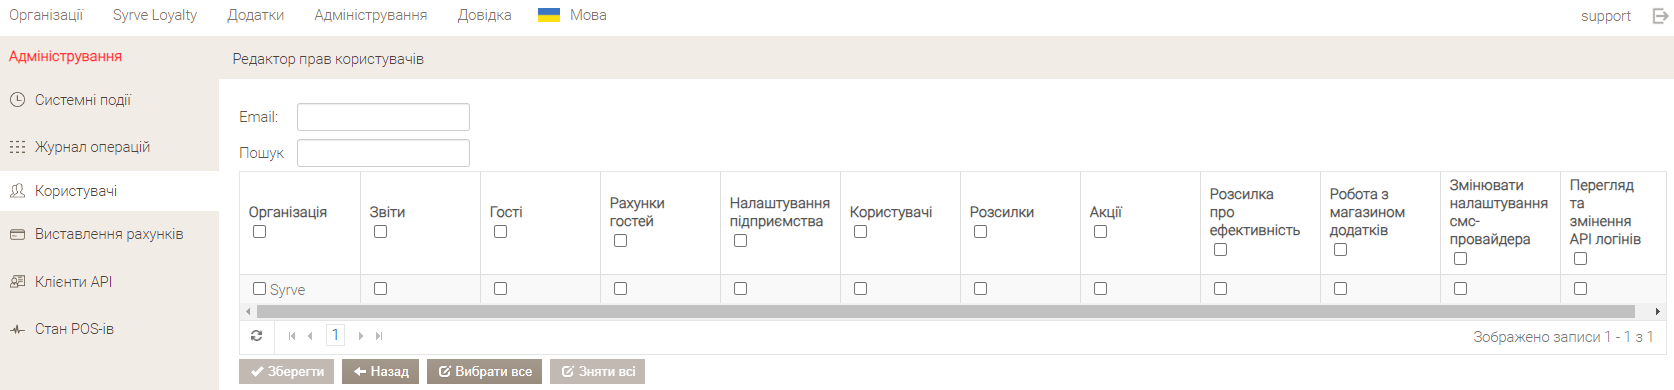The width and height of the screenshot is (1674, 390).
Task: Click the refresh icon in grid pager
Action: [x=256, y=336]
